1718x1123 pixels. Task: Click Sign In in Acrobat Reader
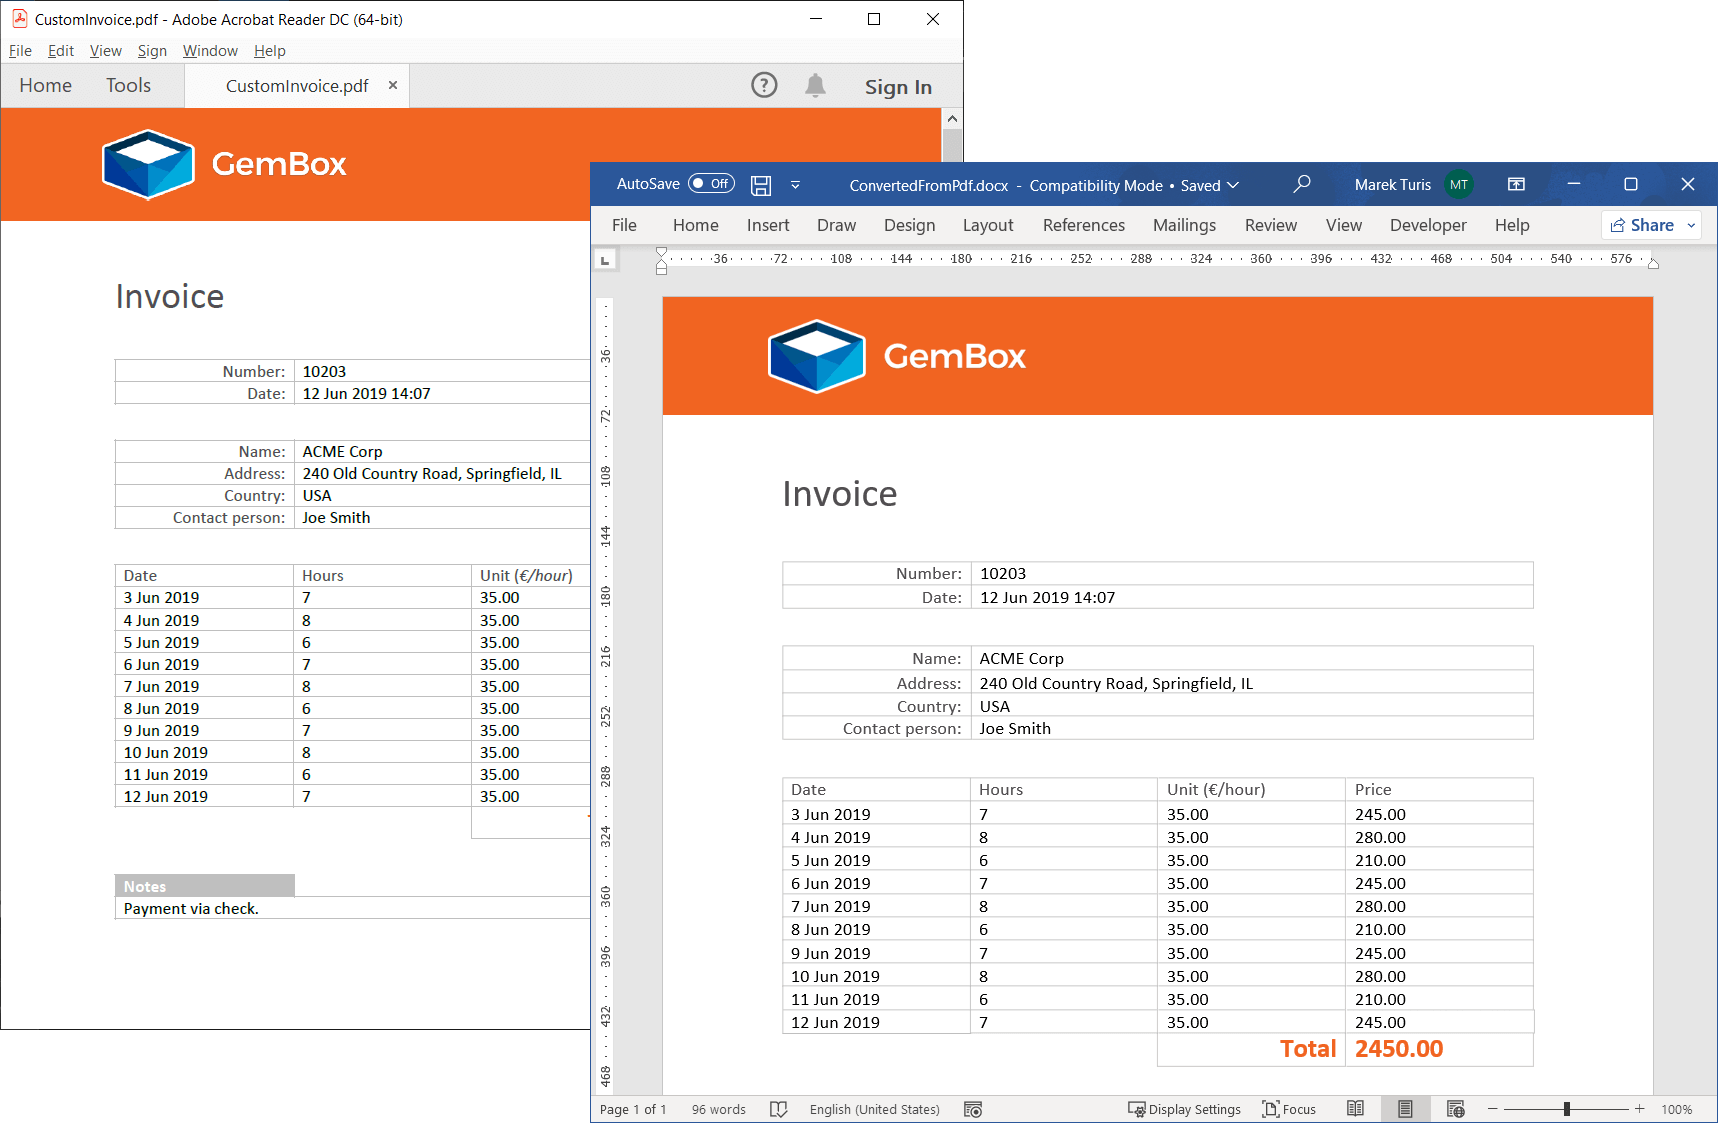pyautogui.click(x=898, y=87)
